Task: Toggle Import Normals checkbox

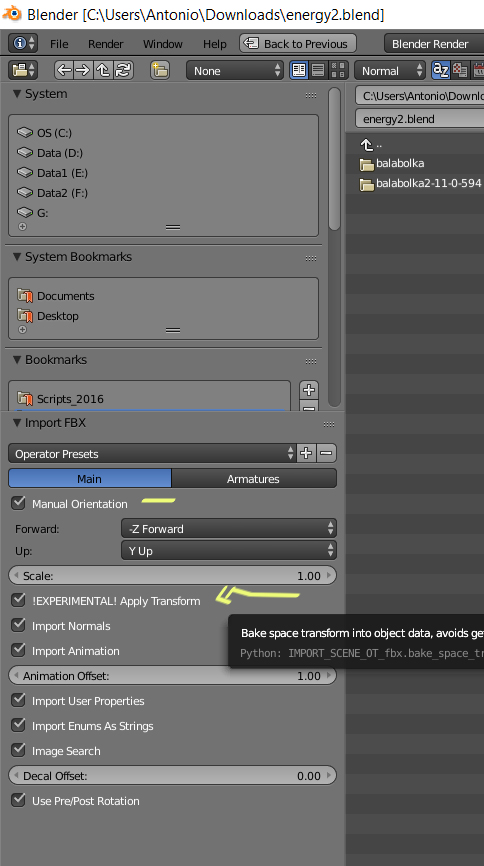Action: [19, 625]
